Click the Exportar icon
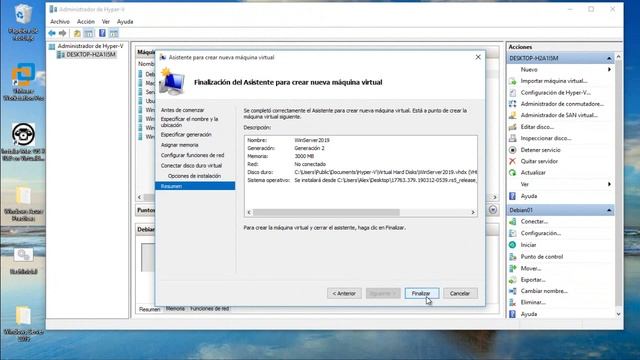 click(x=513, y=280)
